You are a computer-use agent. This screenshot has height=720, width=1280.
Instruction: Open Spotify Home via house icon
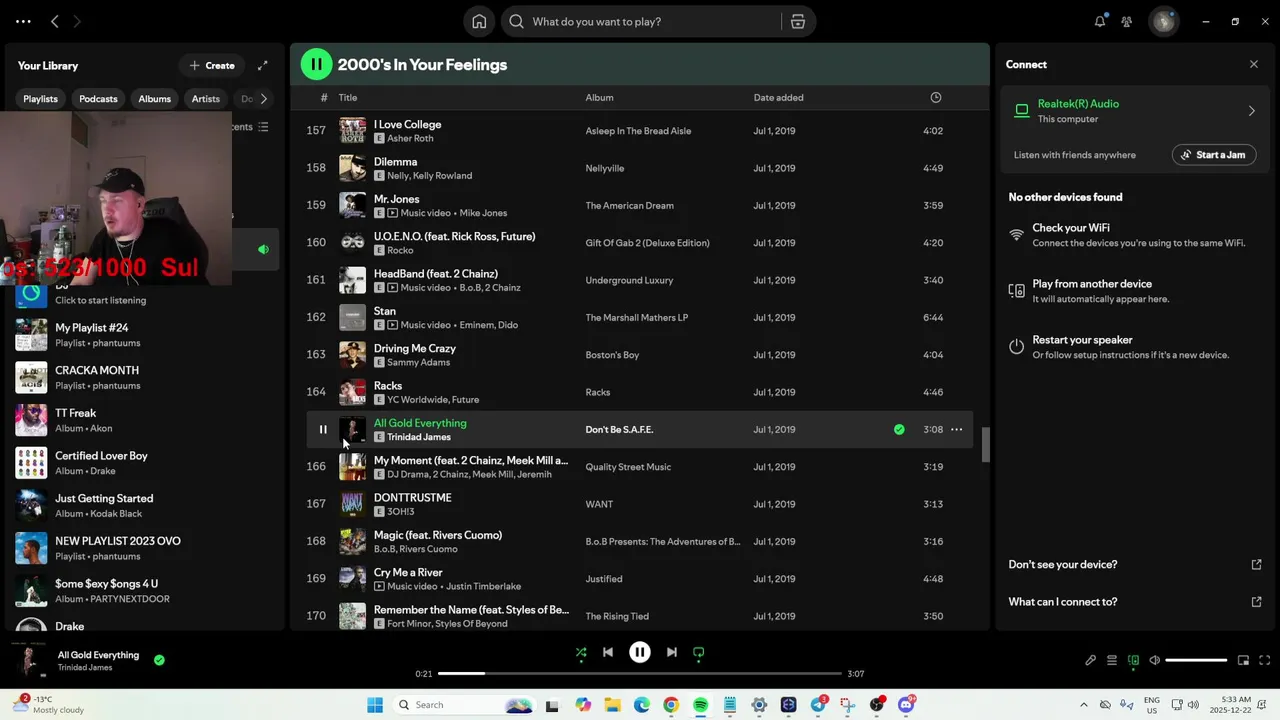pyautogui.click(x=479, y=21)
